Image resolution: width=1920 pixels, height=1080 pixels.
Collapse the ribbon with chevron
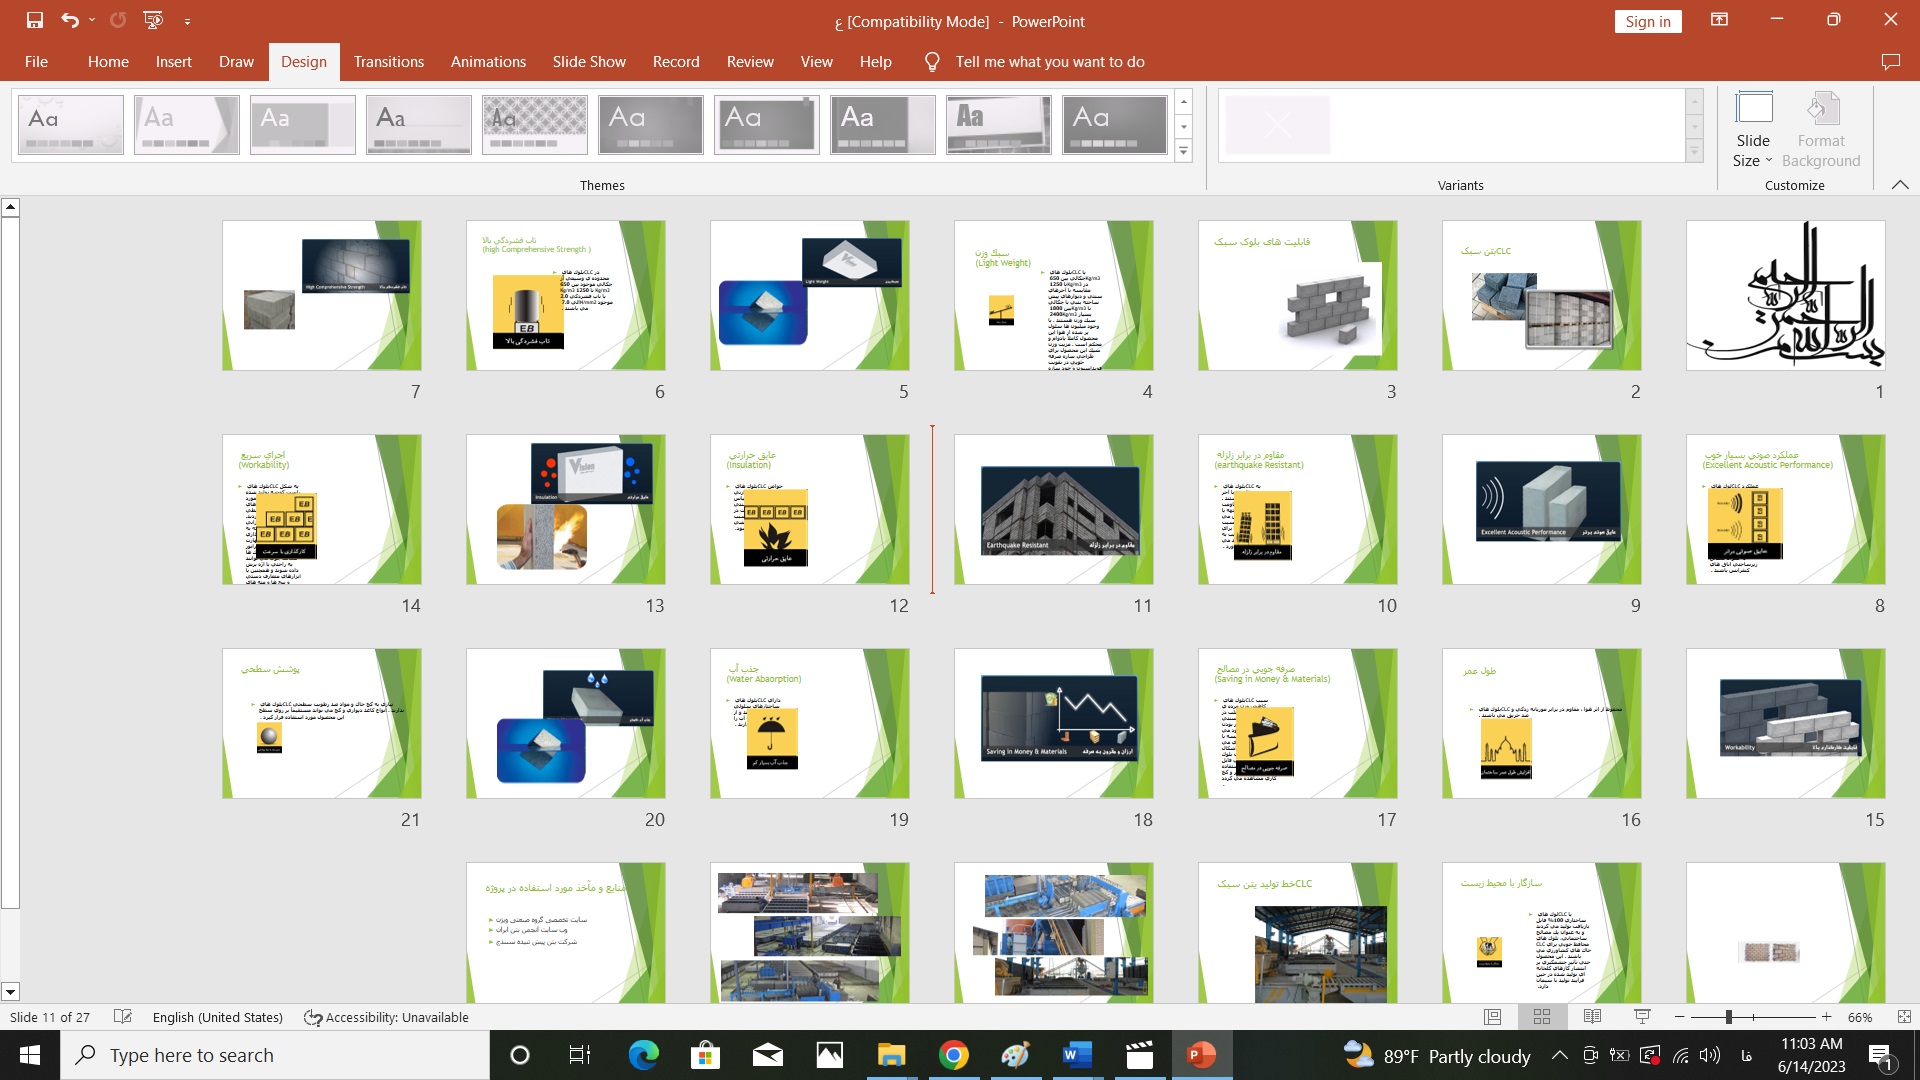(x=1900, y=185)
